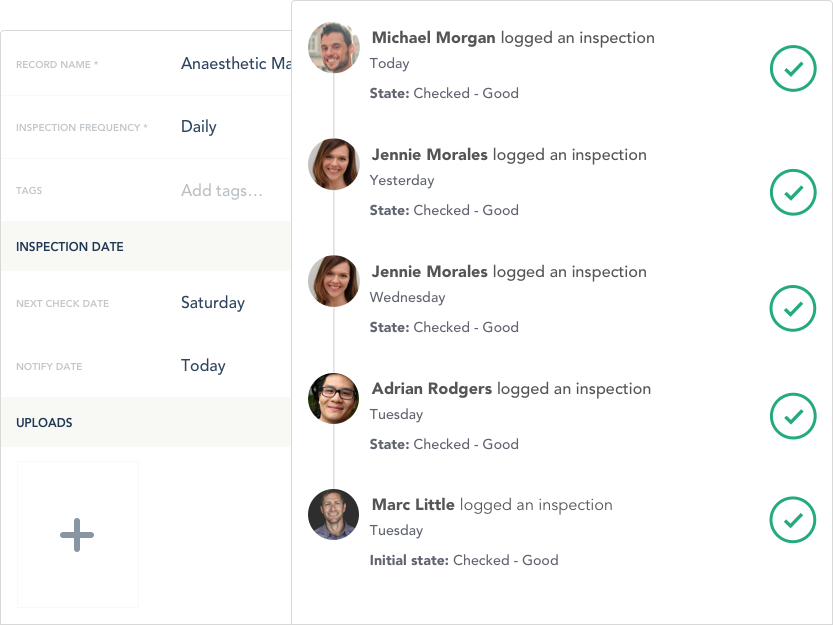Screen dimensions: 833x625
Task: Click the green checkmark for Michael Morgan's inspection
Action: click(793, 69)
